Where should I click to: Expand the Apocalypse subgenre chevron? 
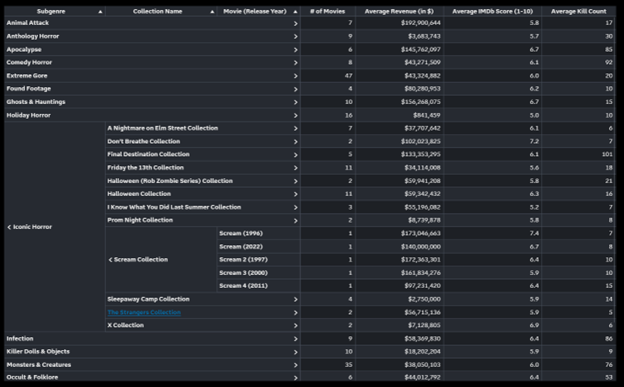pyautogui.click(x=295, y=50)
